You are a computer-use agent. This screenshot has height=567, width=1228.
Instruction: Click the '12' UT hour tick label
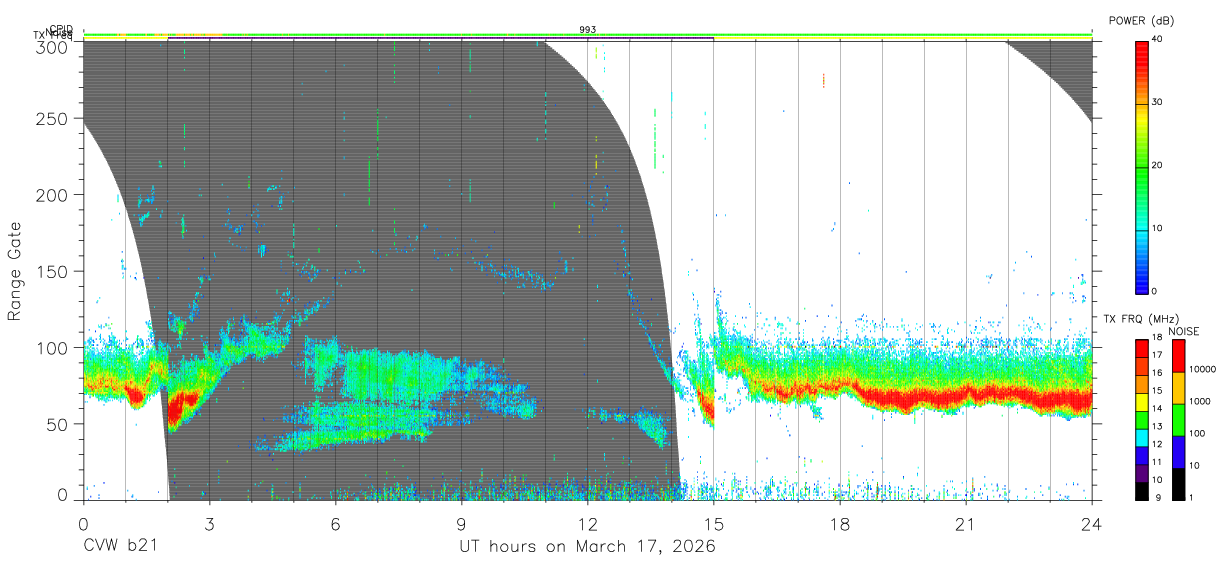point(588,524)
